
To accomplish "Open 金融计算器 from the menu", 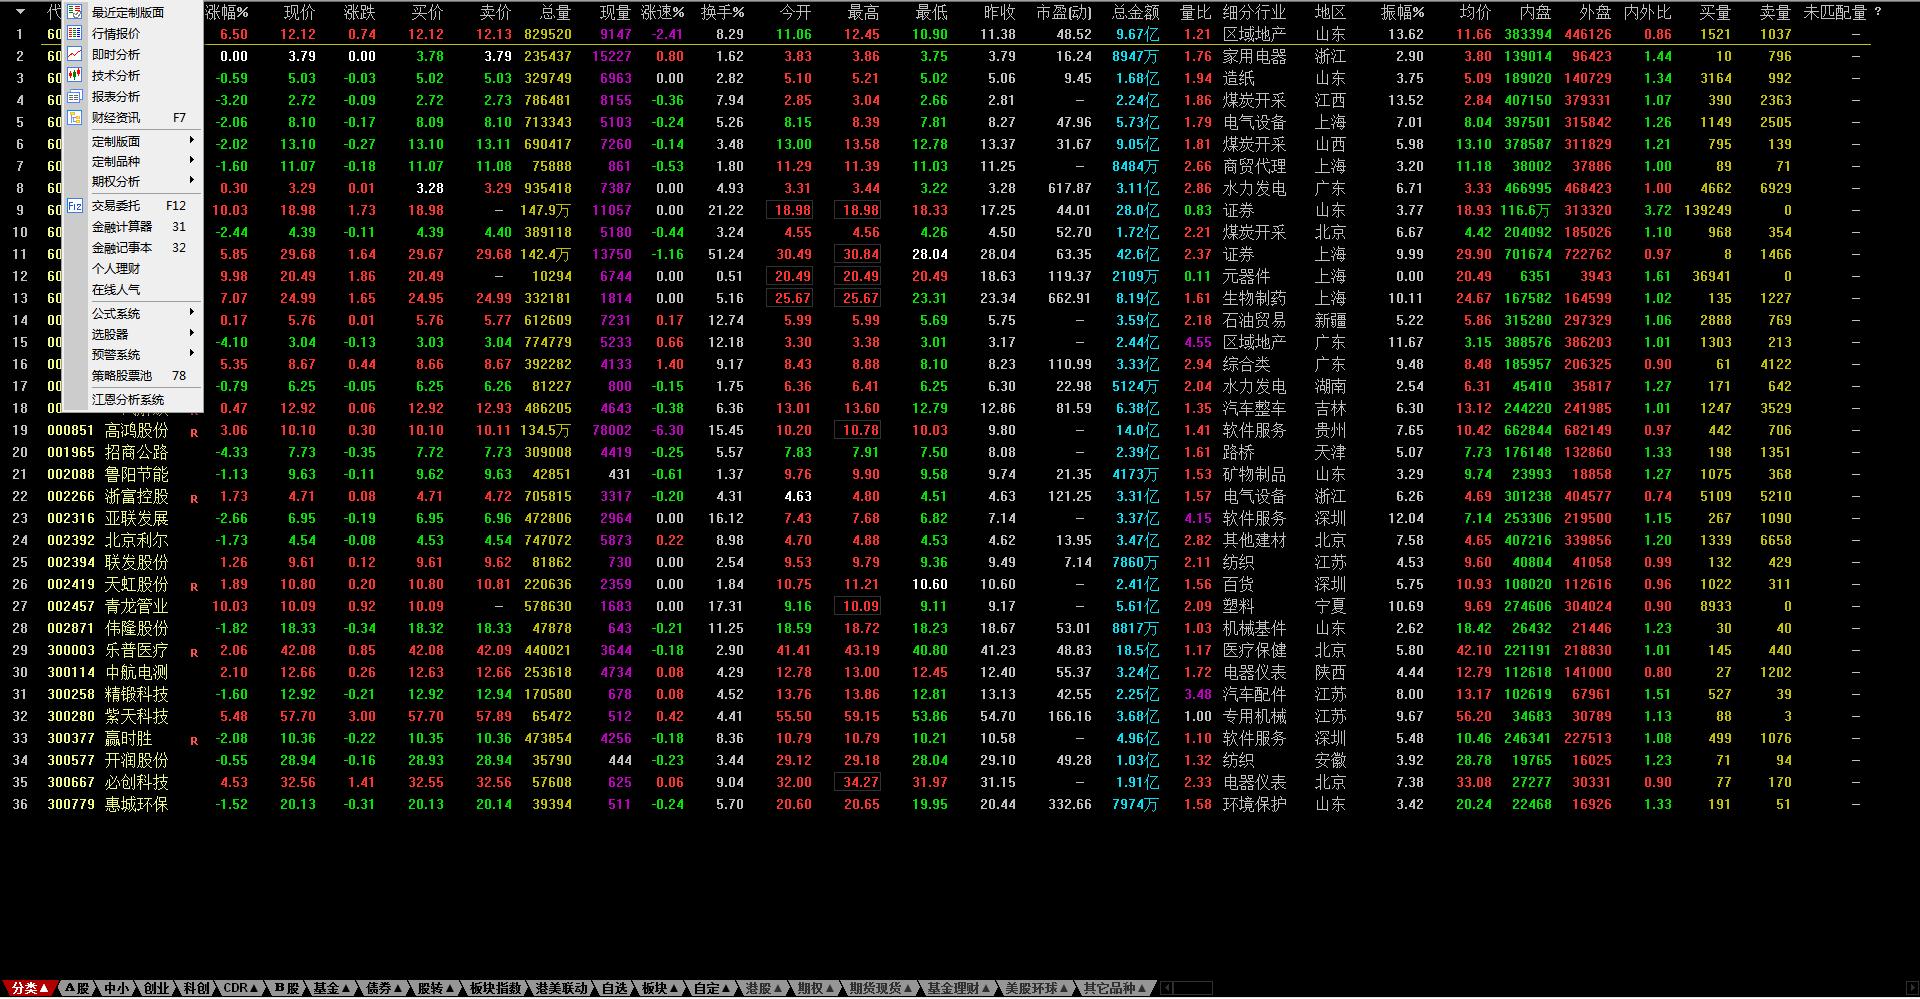I will coord(133,227).
